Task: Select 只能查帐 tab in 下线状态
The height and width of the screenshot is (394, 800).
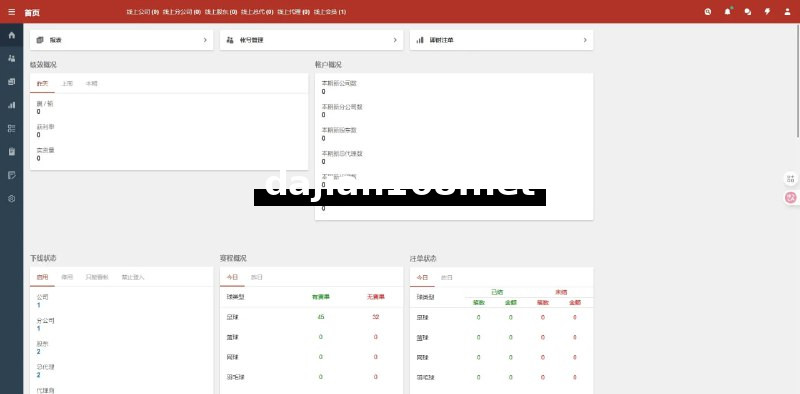Action: pos(96,277)
